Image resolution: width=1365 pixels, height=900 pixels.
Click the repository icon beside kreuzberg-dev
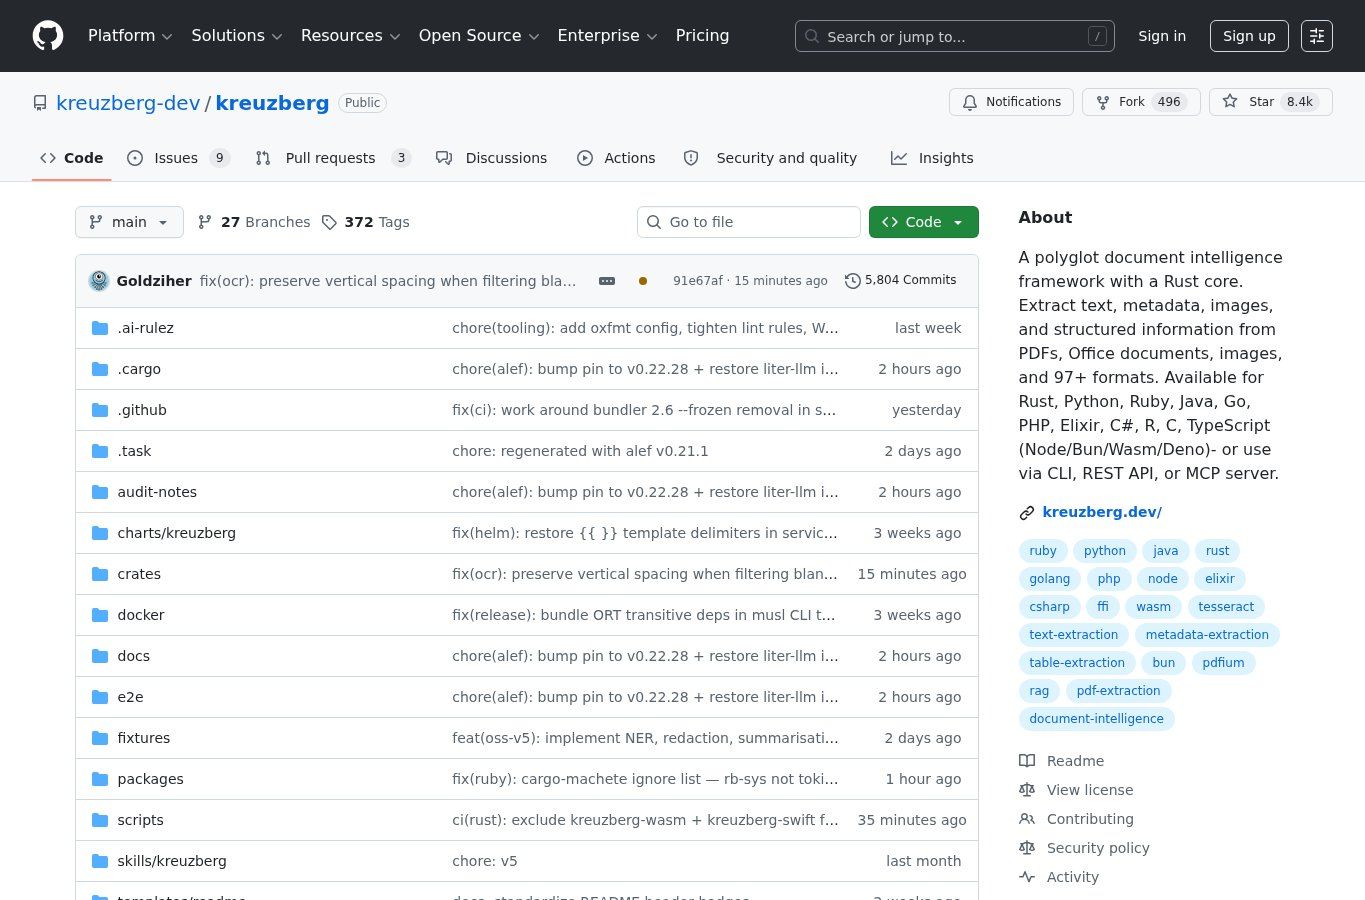coord(40,103)
